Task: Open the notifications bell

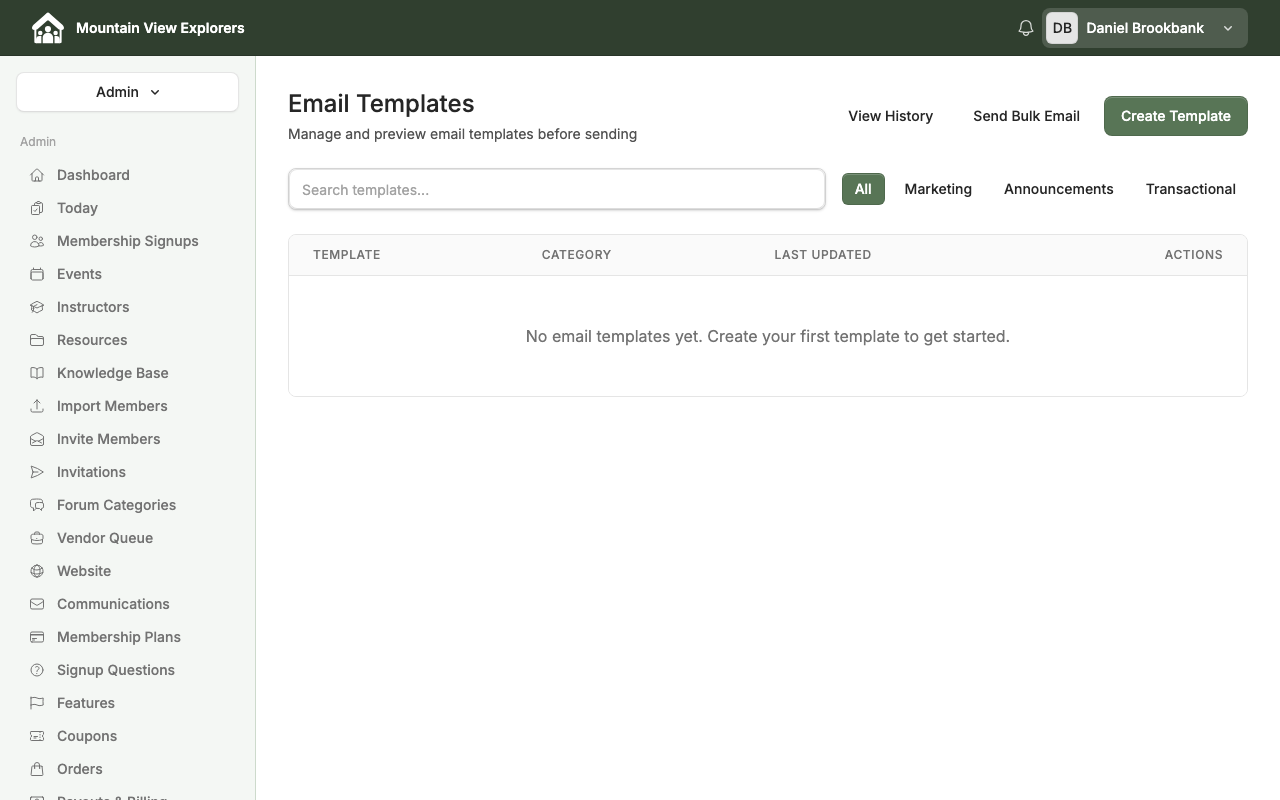Action: (x=1025, y=28)
